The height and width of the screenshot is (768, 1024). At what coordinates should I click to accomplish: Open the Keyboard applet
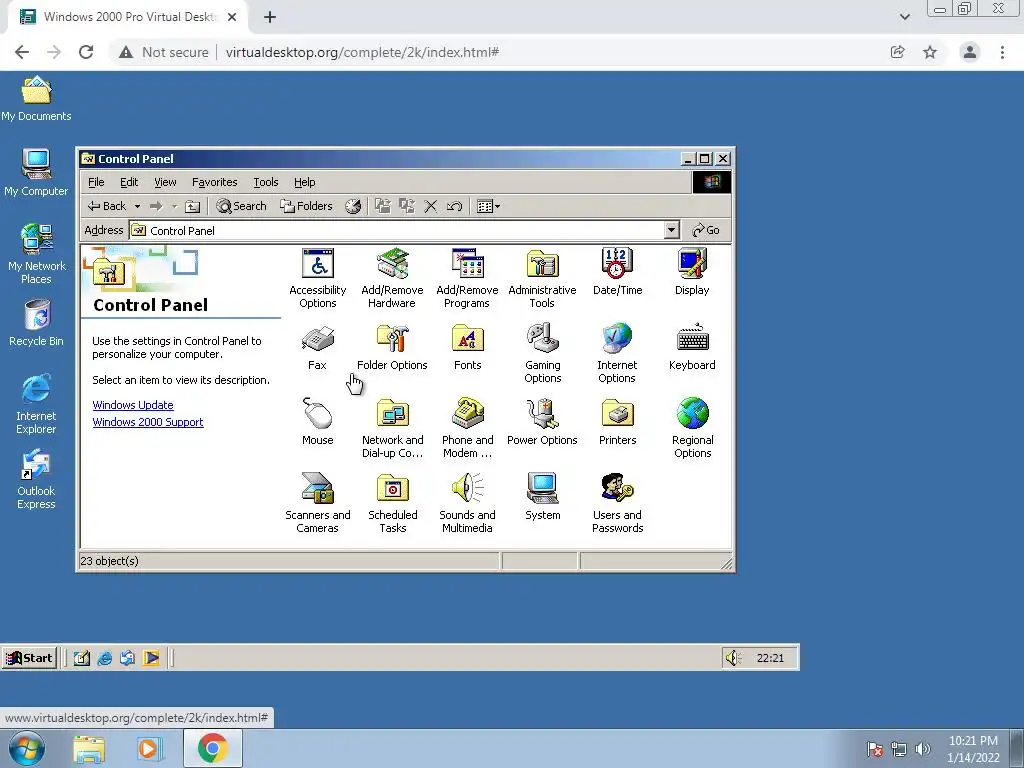coord(692,347)
